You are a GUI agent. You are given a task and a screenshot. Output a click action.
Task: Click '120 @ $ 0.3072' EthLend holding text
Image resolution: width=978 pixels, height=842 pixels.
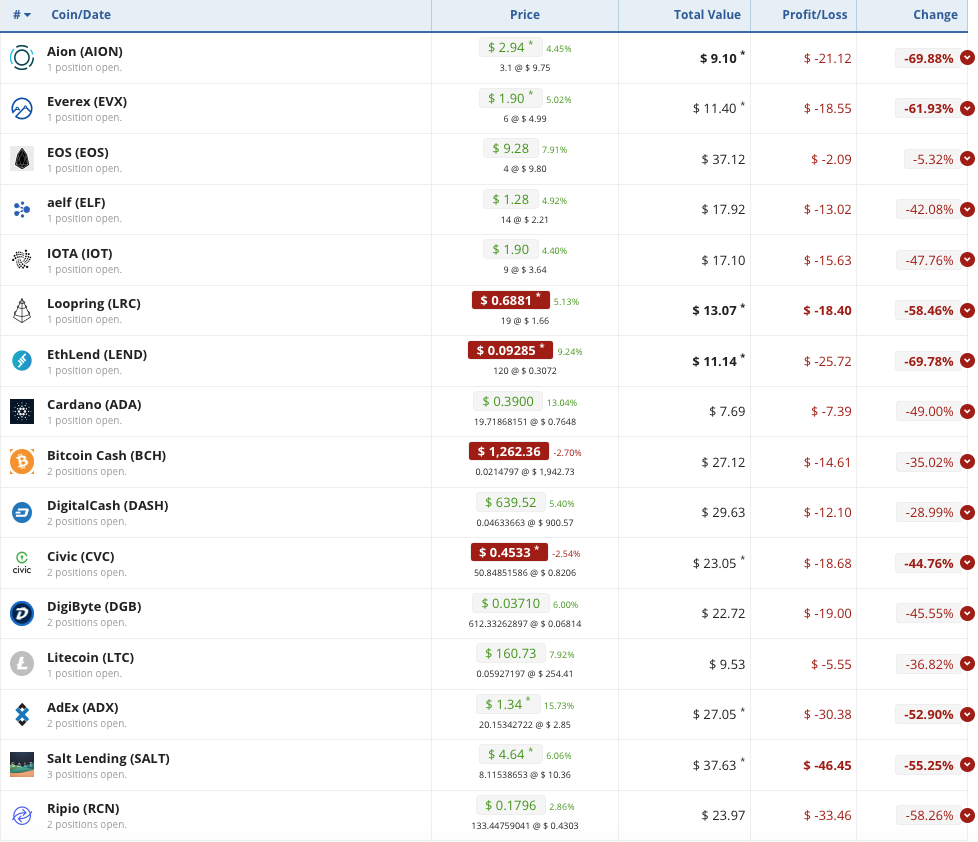coord(525,371)
